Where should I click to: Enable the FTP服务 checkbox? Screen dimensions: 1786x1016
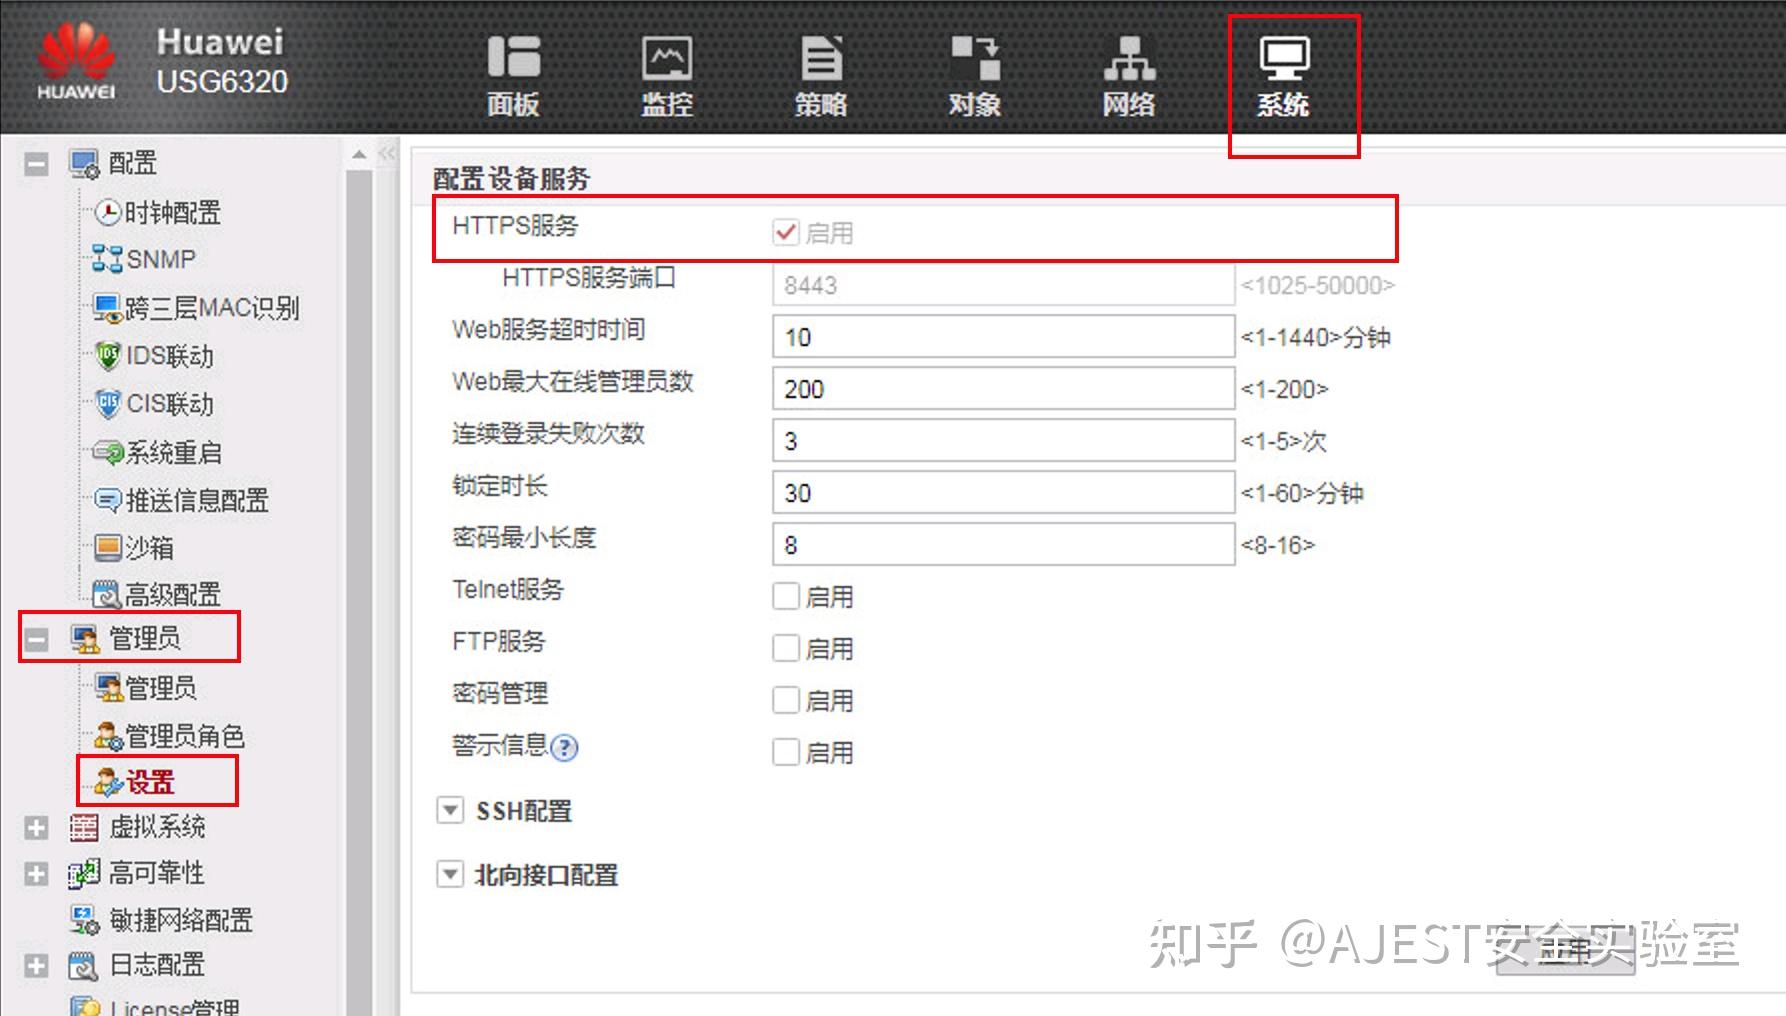787,648
